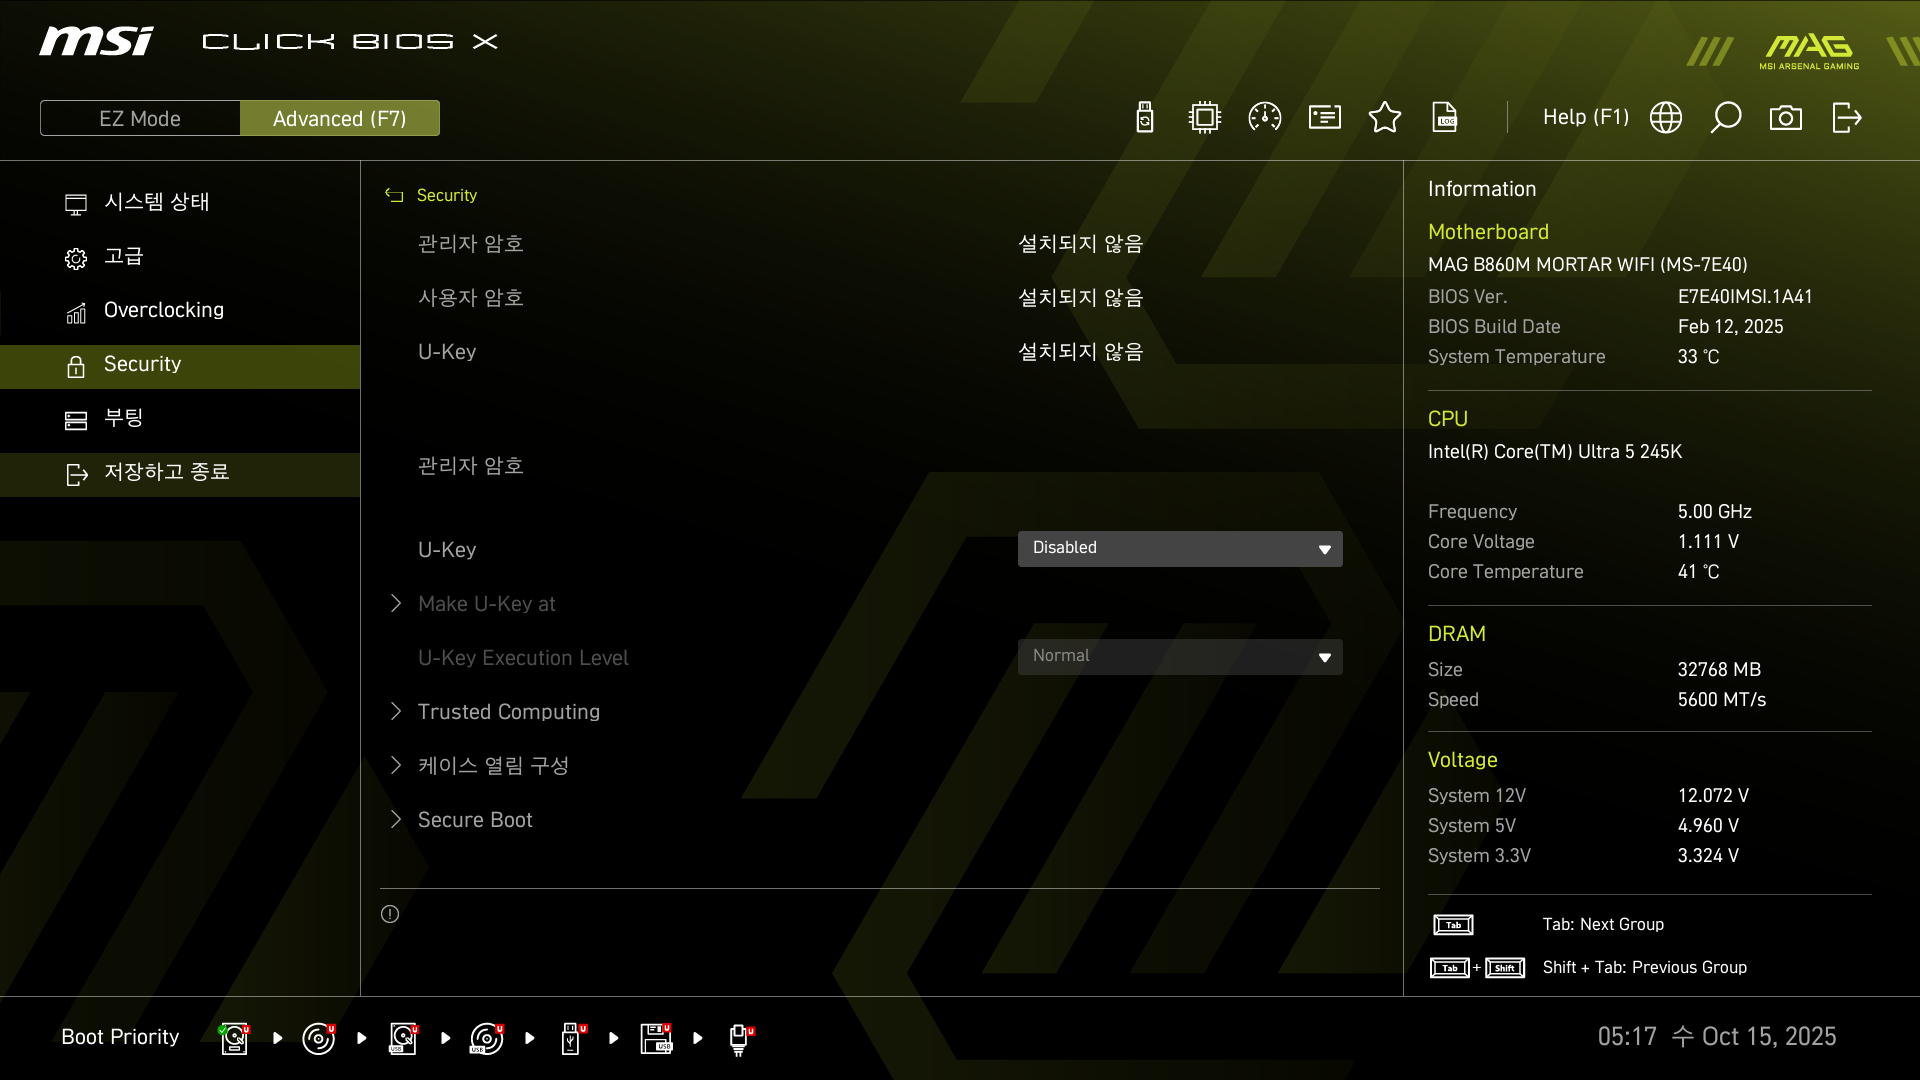The image size is (1920, 1080).
Task: Open U-Key Execution Level Normal dropdown
Action: 1180,656
